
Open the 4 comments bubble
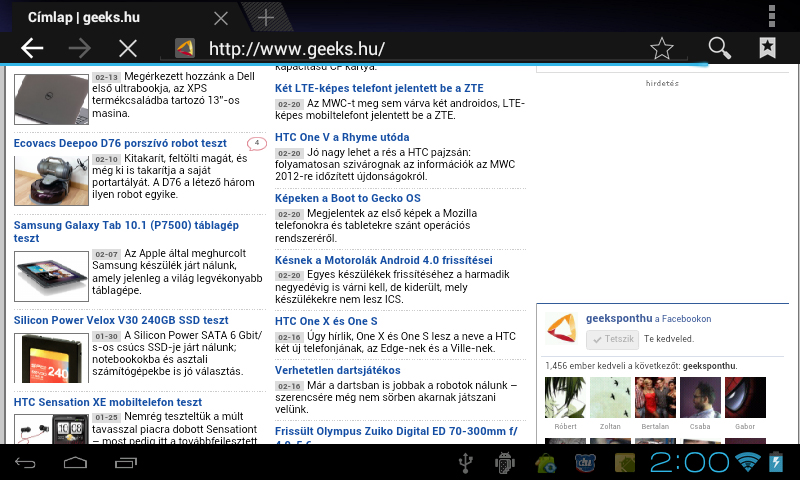pos(257,143)
